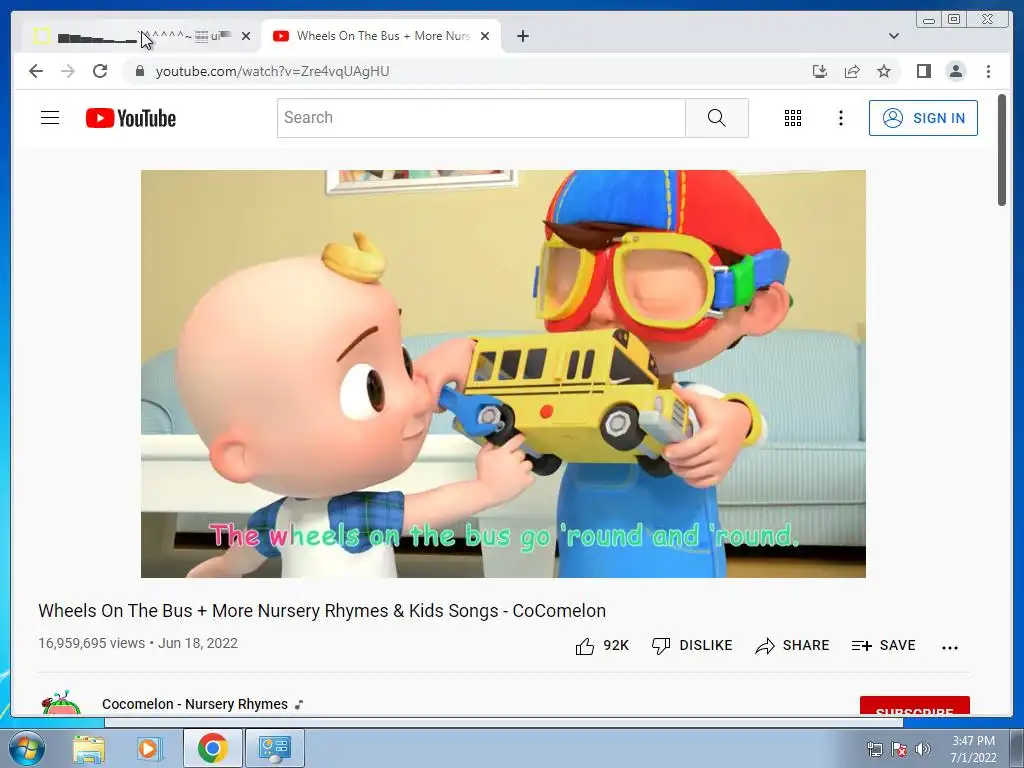Open the Windows Start menu

pos(26,748)
